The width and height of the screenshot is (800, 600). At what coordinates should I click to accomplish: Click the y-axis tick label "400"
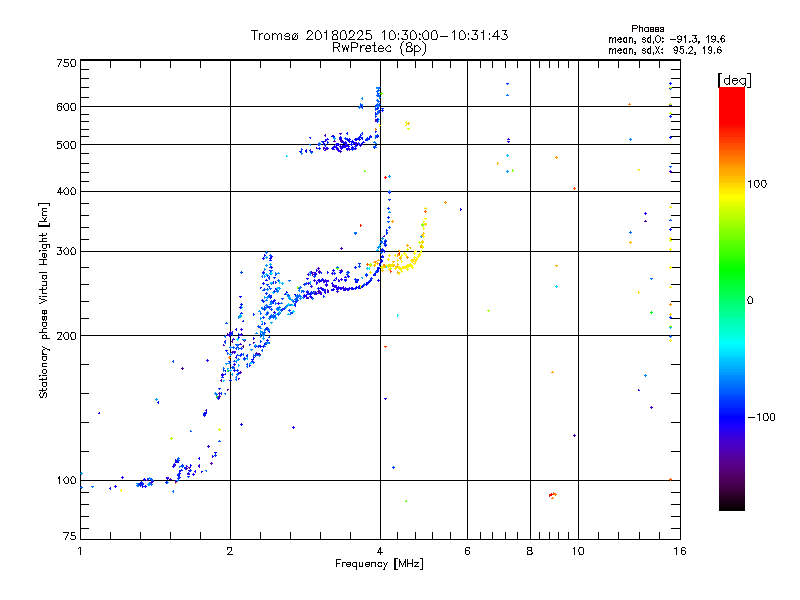pos(66,192)
